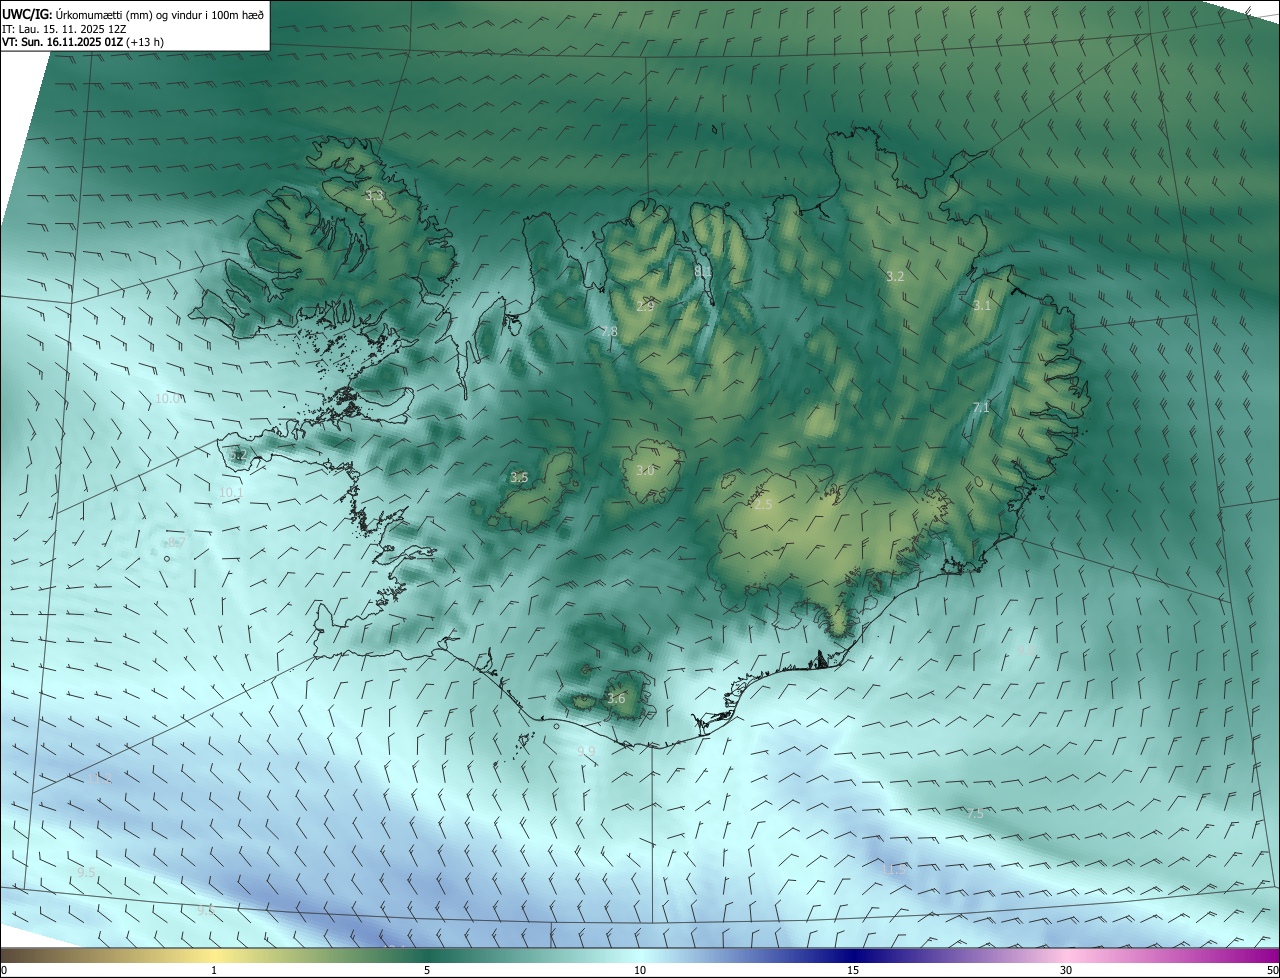Viewport: 1280px width, 978px height.
Task: Click the "50" tick on the color scale
Action: pos(1272,970)
